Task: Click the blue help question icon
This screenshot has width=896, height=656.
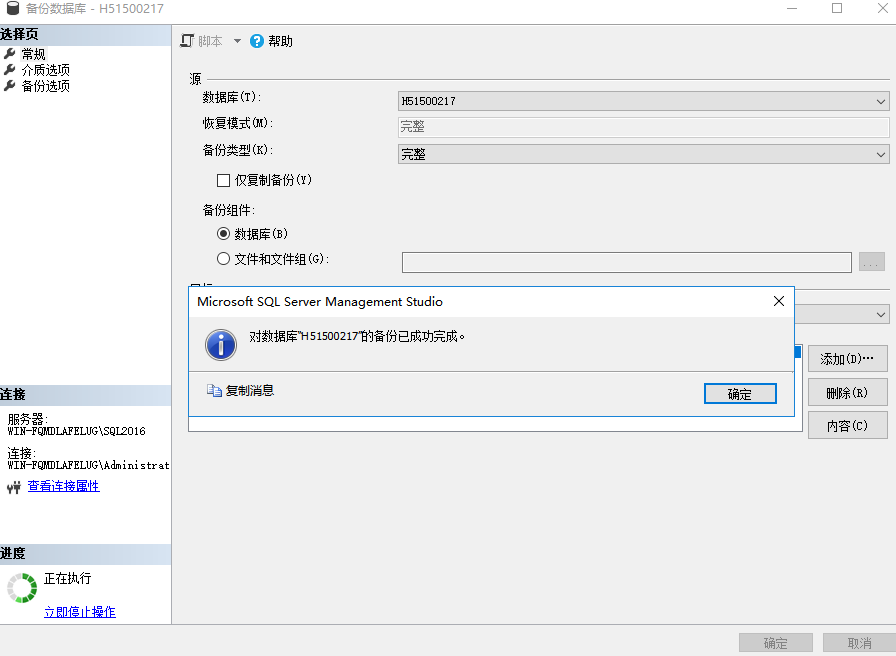Action: pos(257,41)
